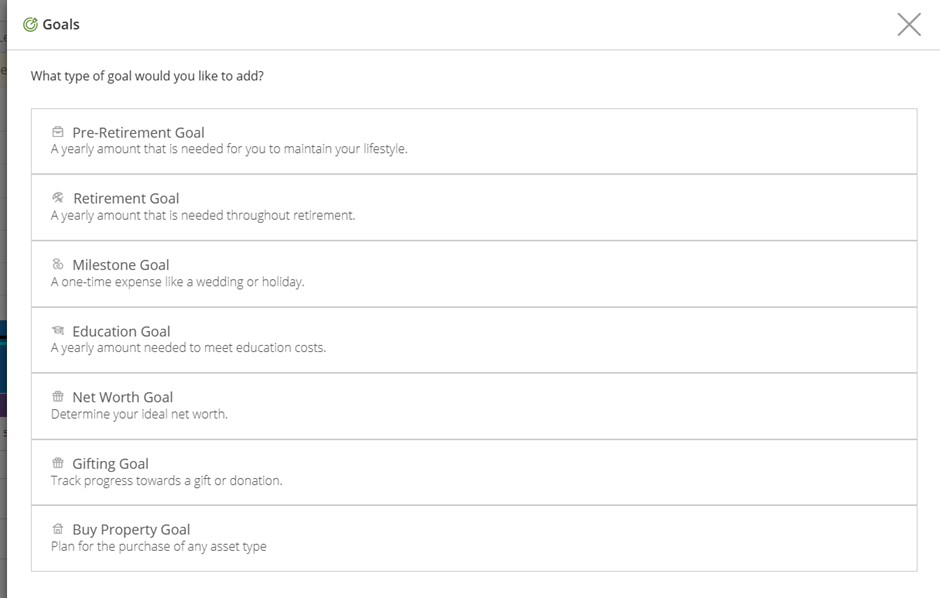Click the Milestone Goal rings icon
This screenshot has width=940, height=598.
click(x=58, y=264)
